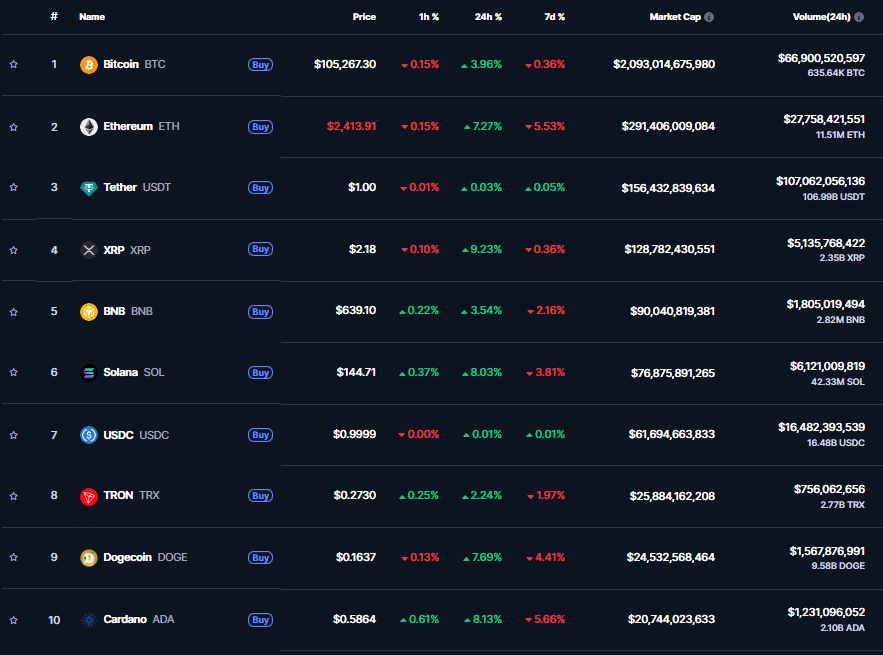The image size is (883, 655).
Task: Open the BNB name link
Action: [x=128, y=311]
